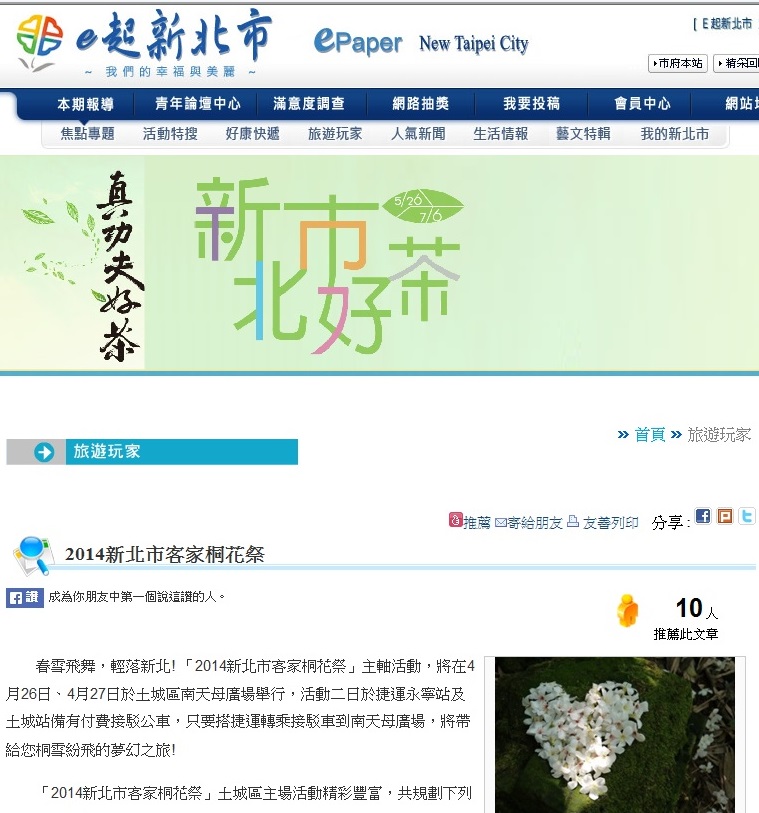The height and width of the screenshot is (813, 759).
Task: Switch to the 藝文特輯 tab
Action: (x=583, y=134)
